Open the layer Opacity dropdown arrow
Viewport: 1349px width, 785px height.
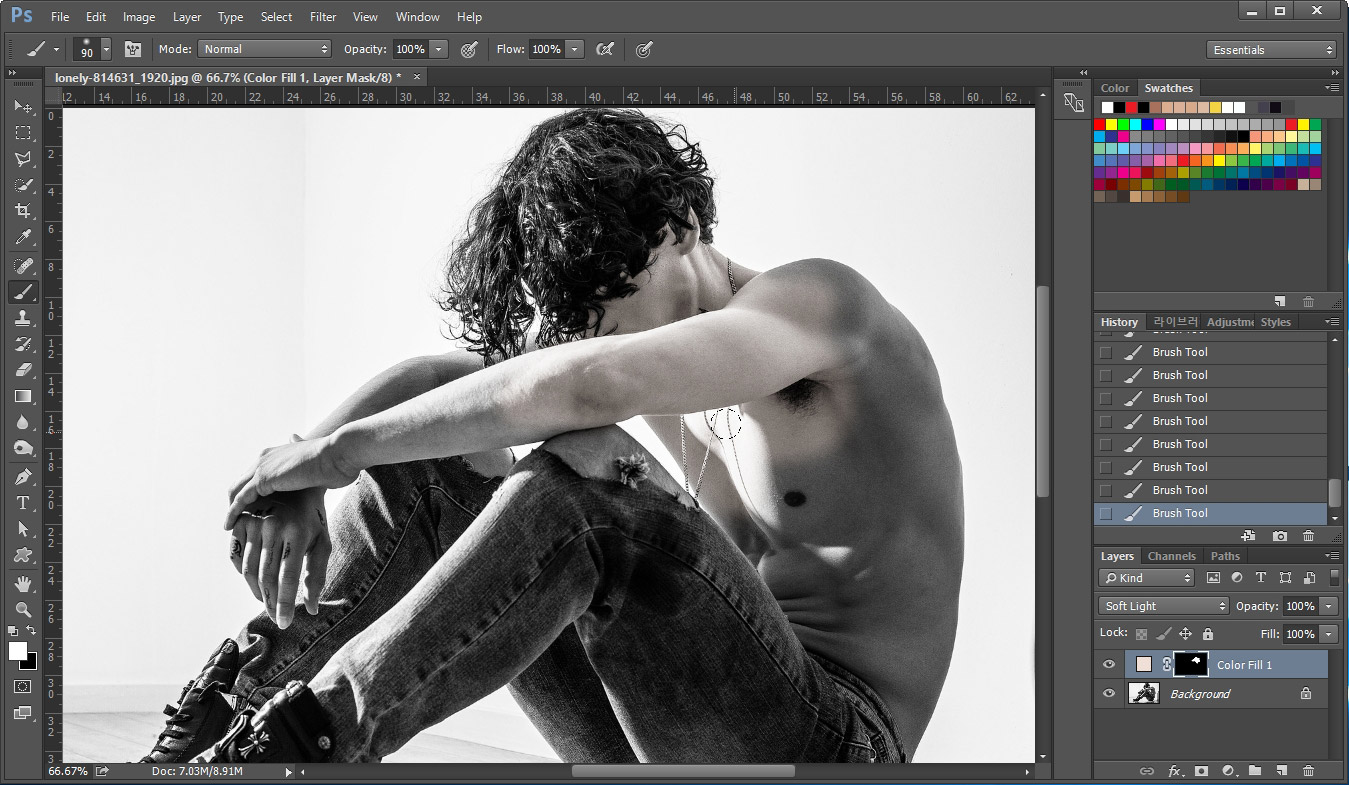click(1329, 606)
